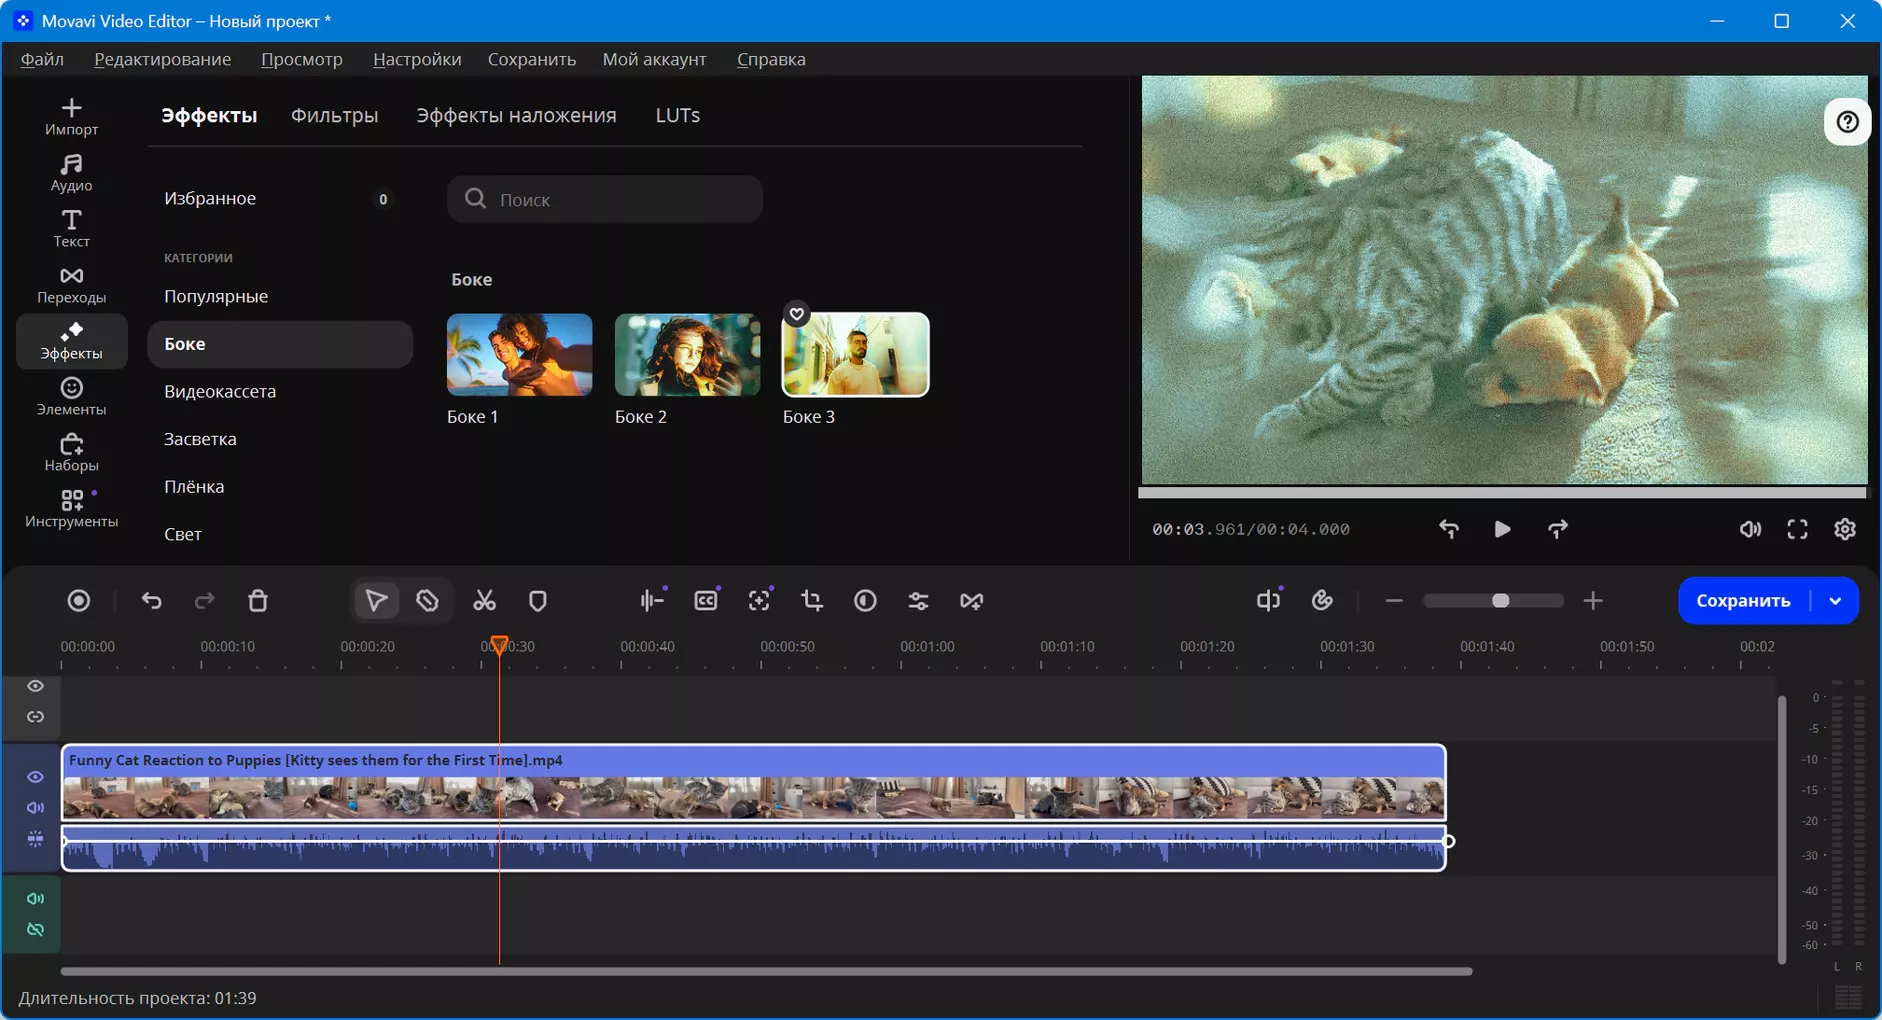The width and height of the screenshot is (1882, 1020).
Task: Open the clip properties sliders icon
Action: click(918, 601)
